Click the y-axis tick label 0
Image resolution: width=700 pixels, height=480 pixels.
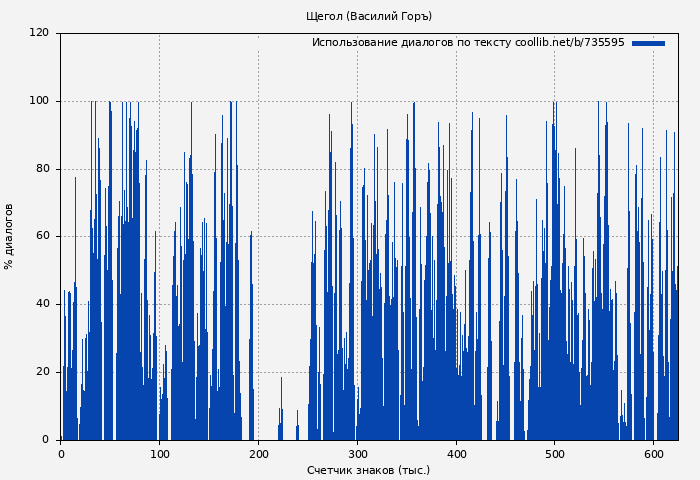click(x=46, y=440)
